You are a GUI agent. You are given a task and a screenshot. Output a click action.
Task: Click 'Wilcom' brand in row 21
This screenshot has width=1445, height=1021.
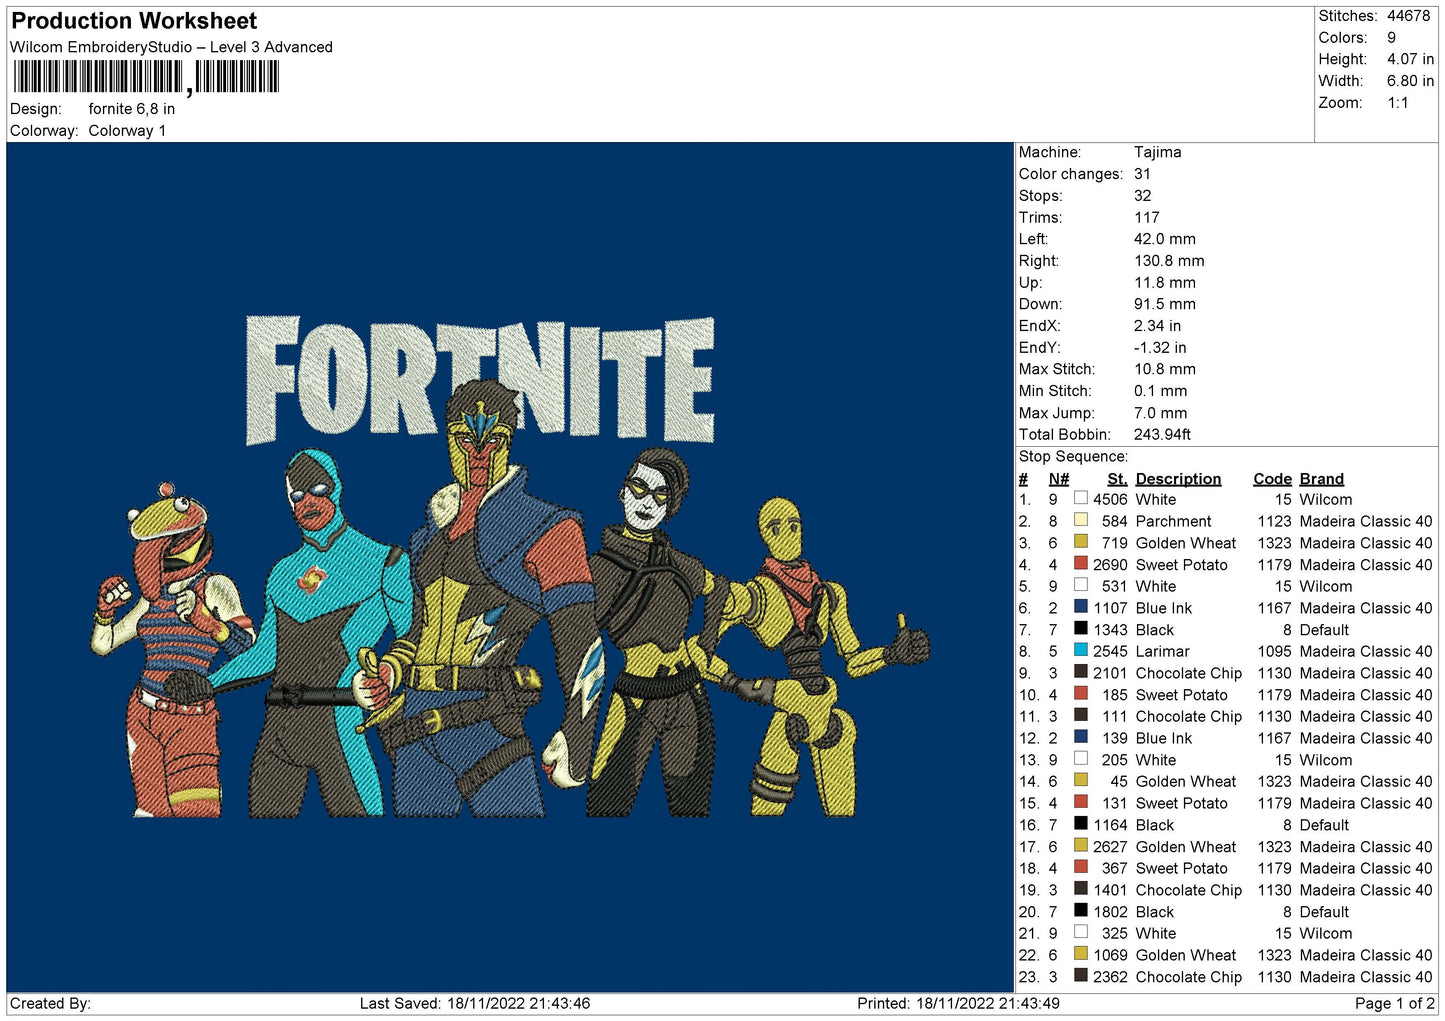tap(1325, 933)
